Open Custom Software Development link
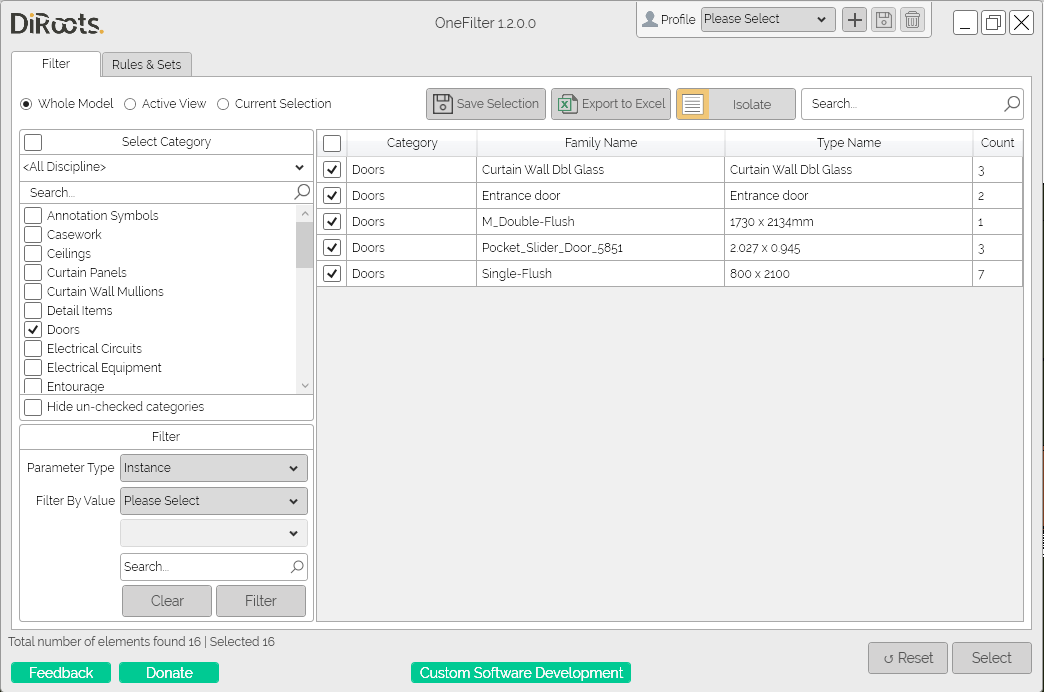This screenshot has height=692, width=1044. coord(521,673)
